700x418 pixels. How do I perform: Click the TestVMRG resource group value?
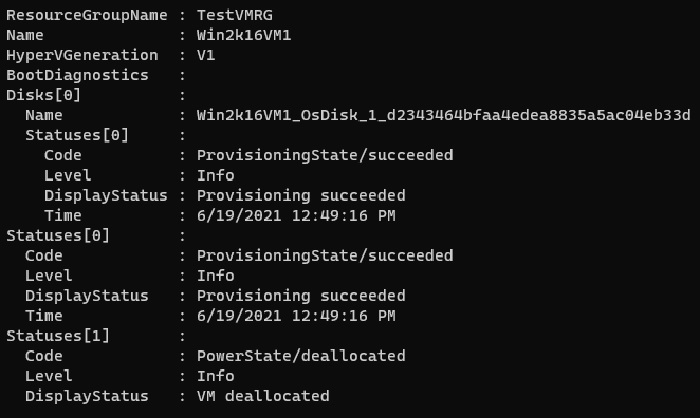(237, 15)
